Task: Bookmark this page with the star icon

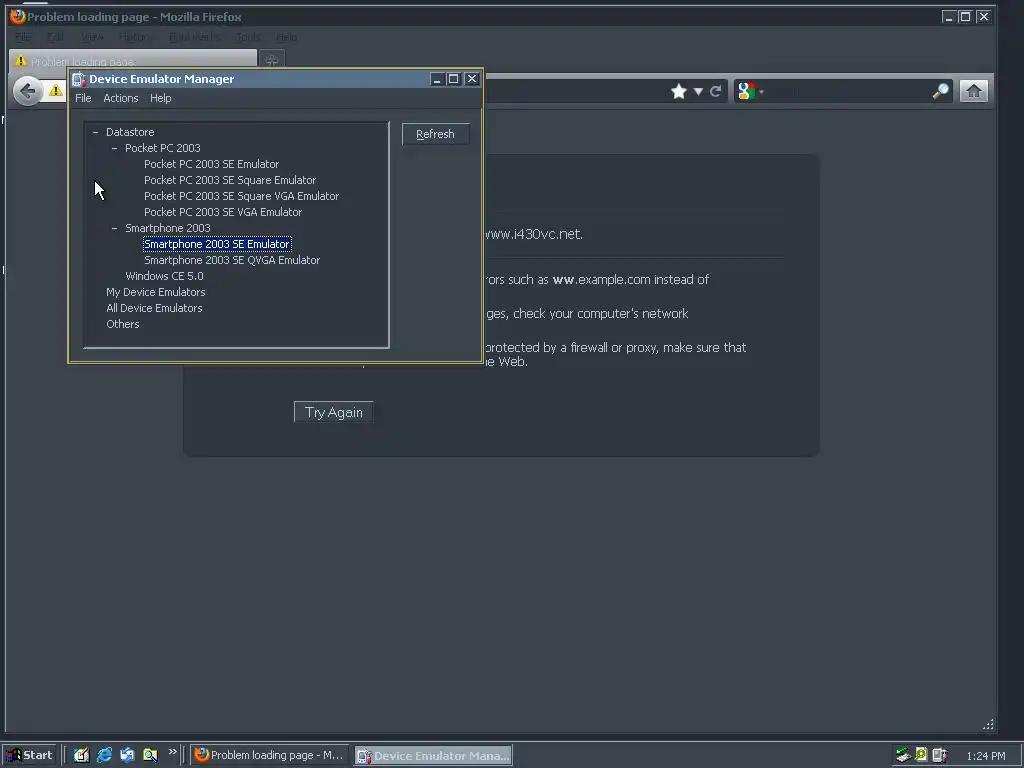Action: click(679, 91)
